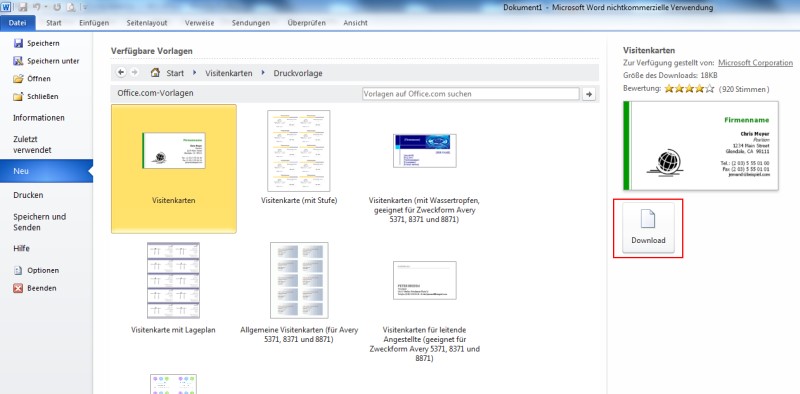Open the Einfügen ribbon tab
The image size is (800, 394).
(x=94, y=23)
